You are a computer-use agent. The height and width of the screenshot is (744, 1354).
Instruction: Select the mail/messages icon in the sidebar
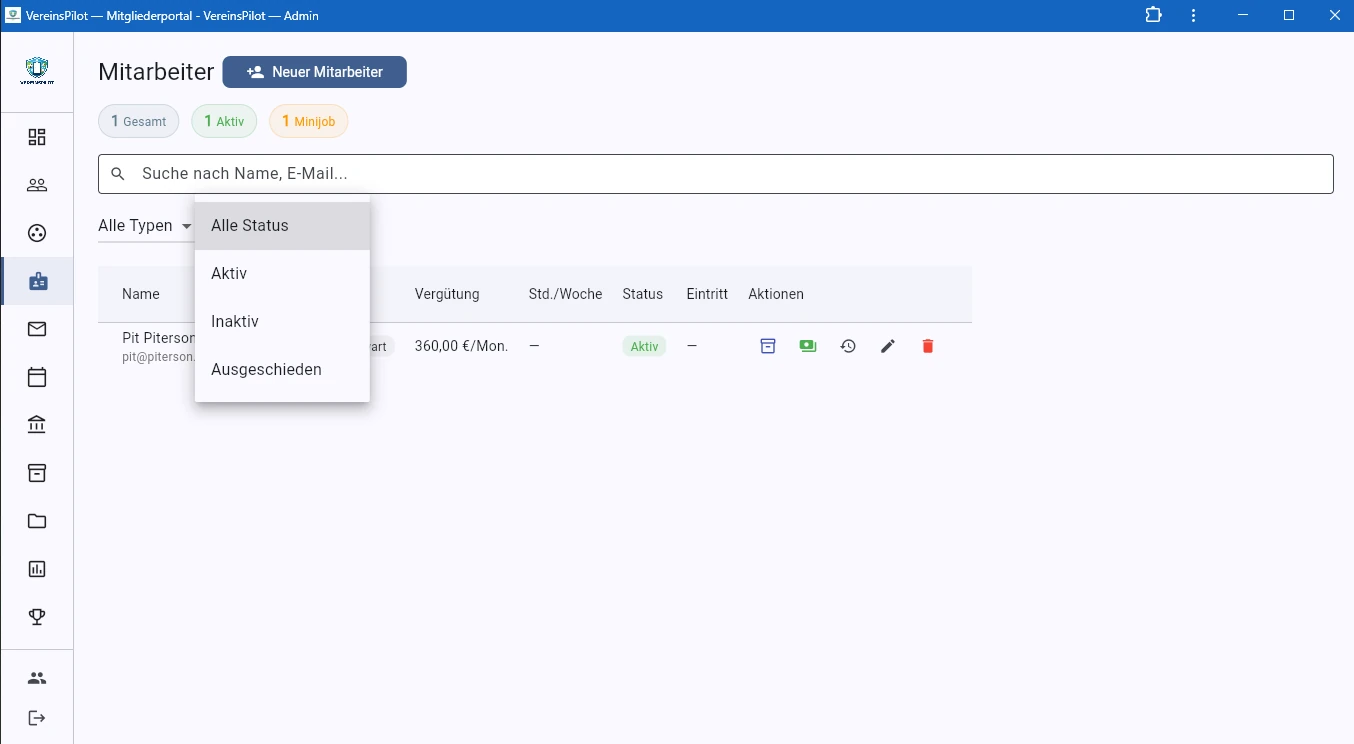coord(37,328)
